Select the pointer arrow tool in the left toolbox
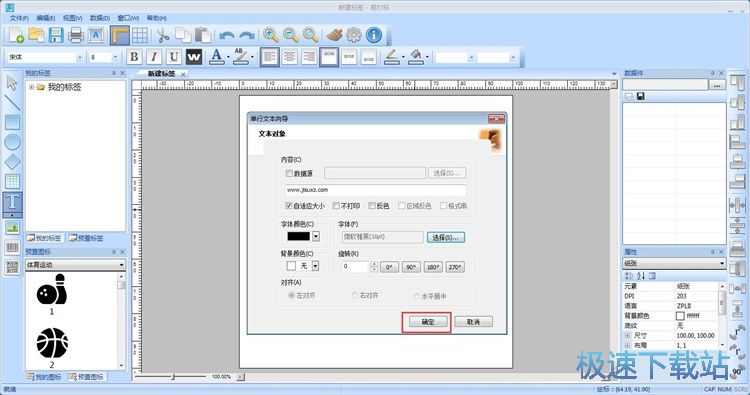 pyautogui.click(x=12, y=83)
